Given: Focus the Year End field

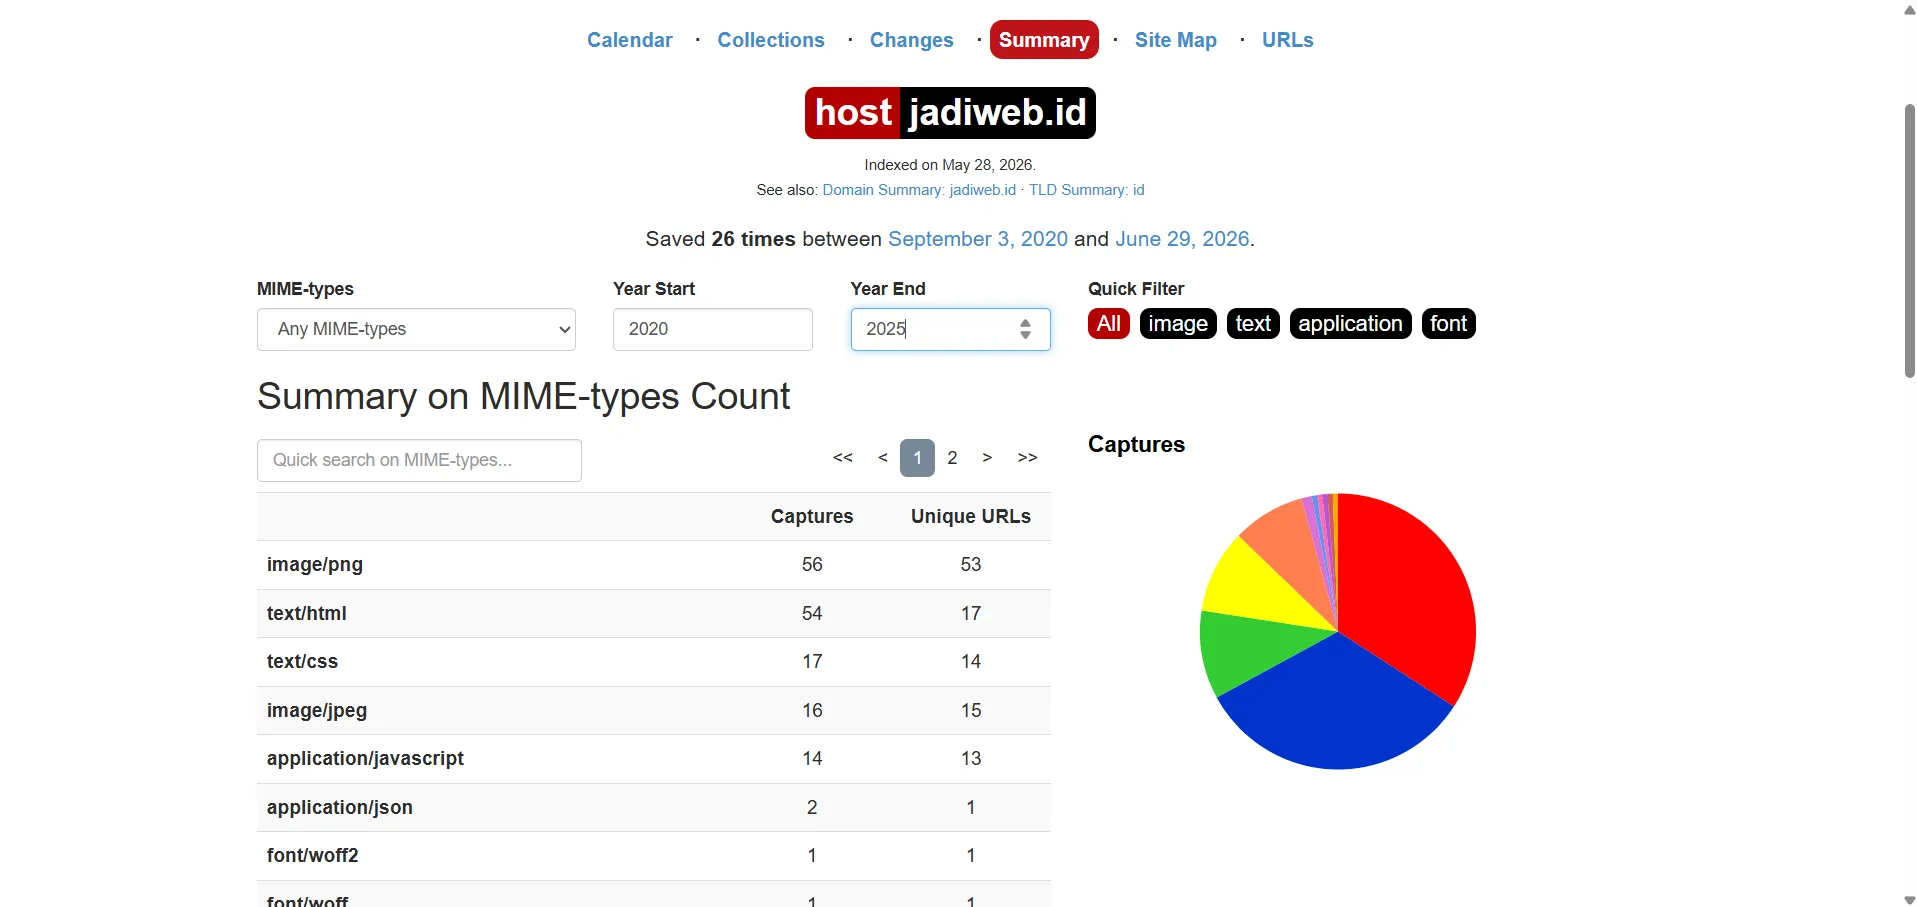Looking at the screenshot, I should click(951, 329).
